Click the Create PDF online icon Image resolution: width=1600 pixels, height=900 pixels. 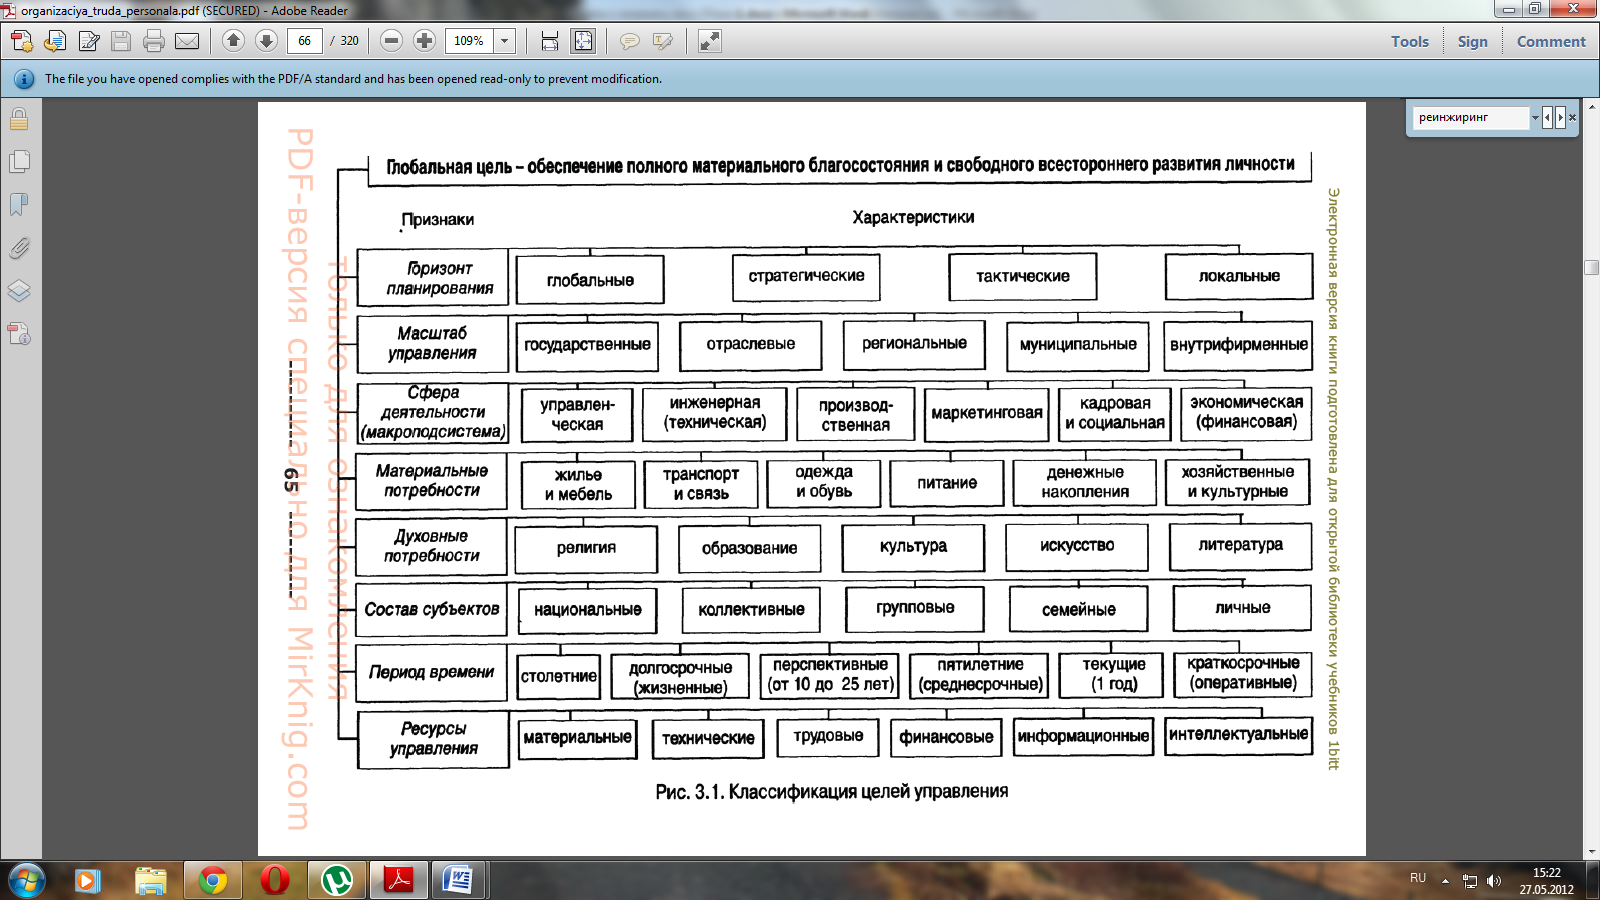pyautogui.click(x=22, y=41)
